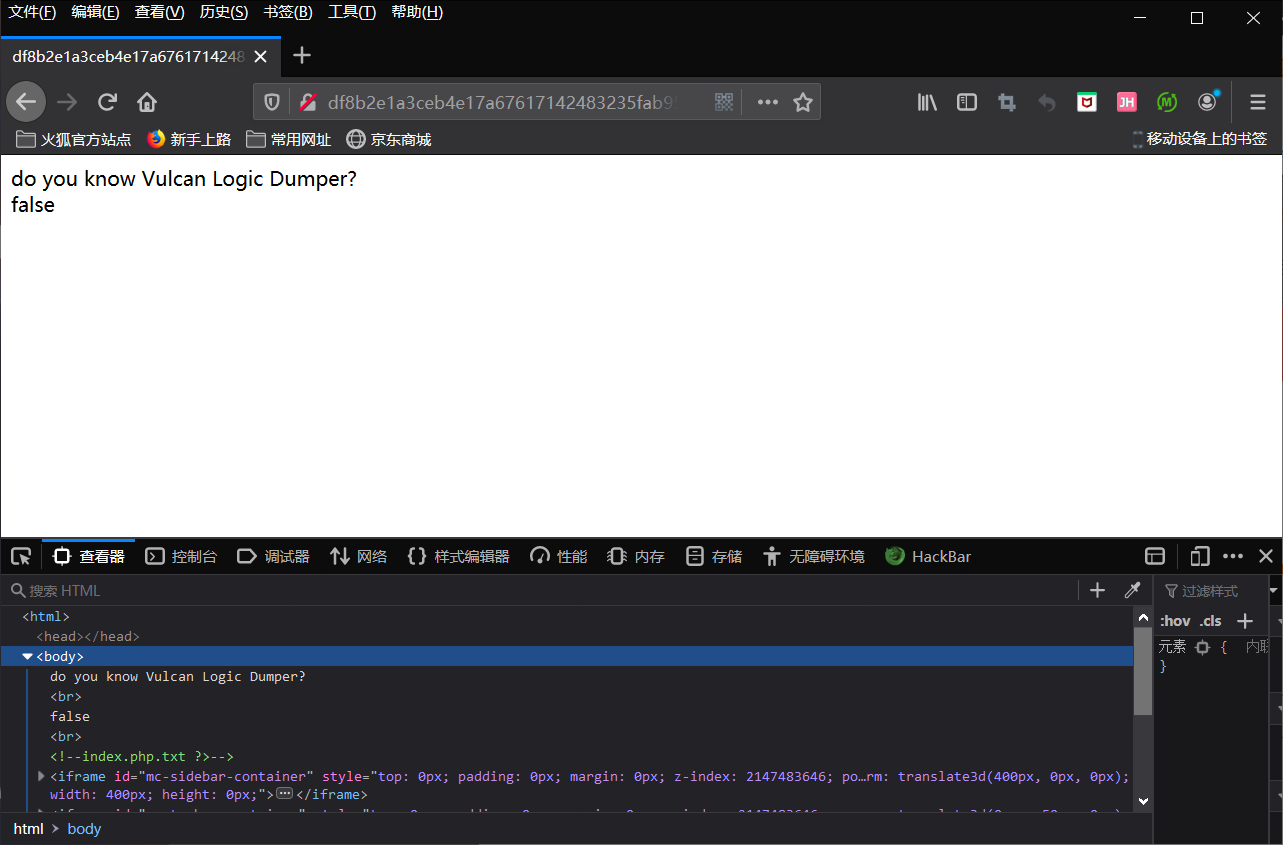Open the 新手上路 bookmark
The width and height of the screenshot is (1283, 845).
click(189, 139)
